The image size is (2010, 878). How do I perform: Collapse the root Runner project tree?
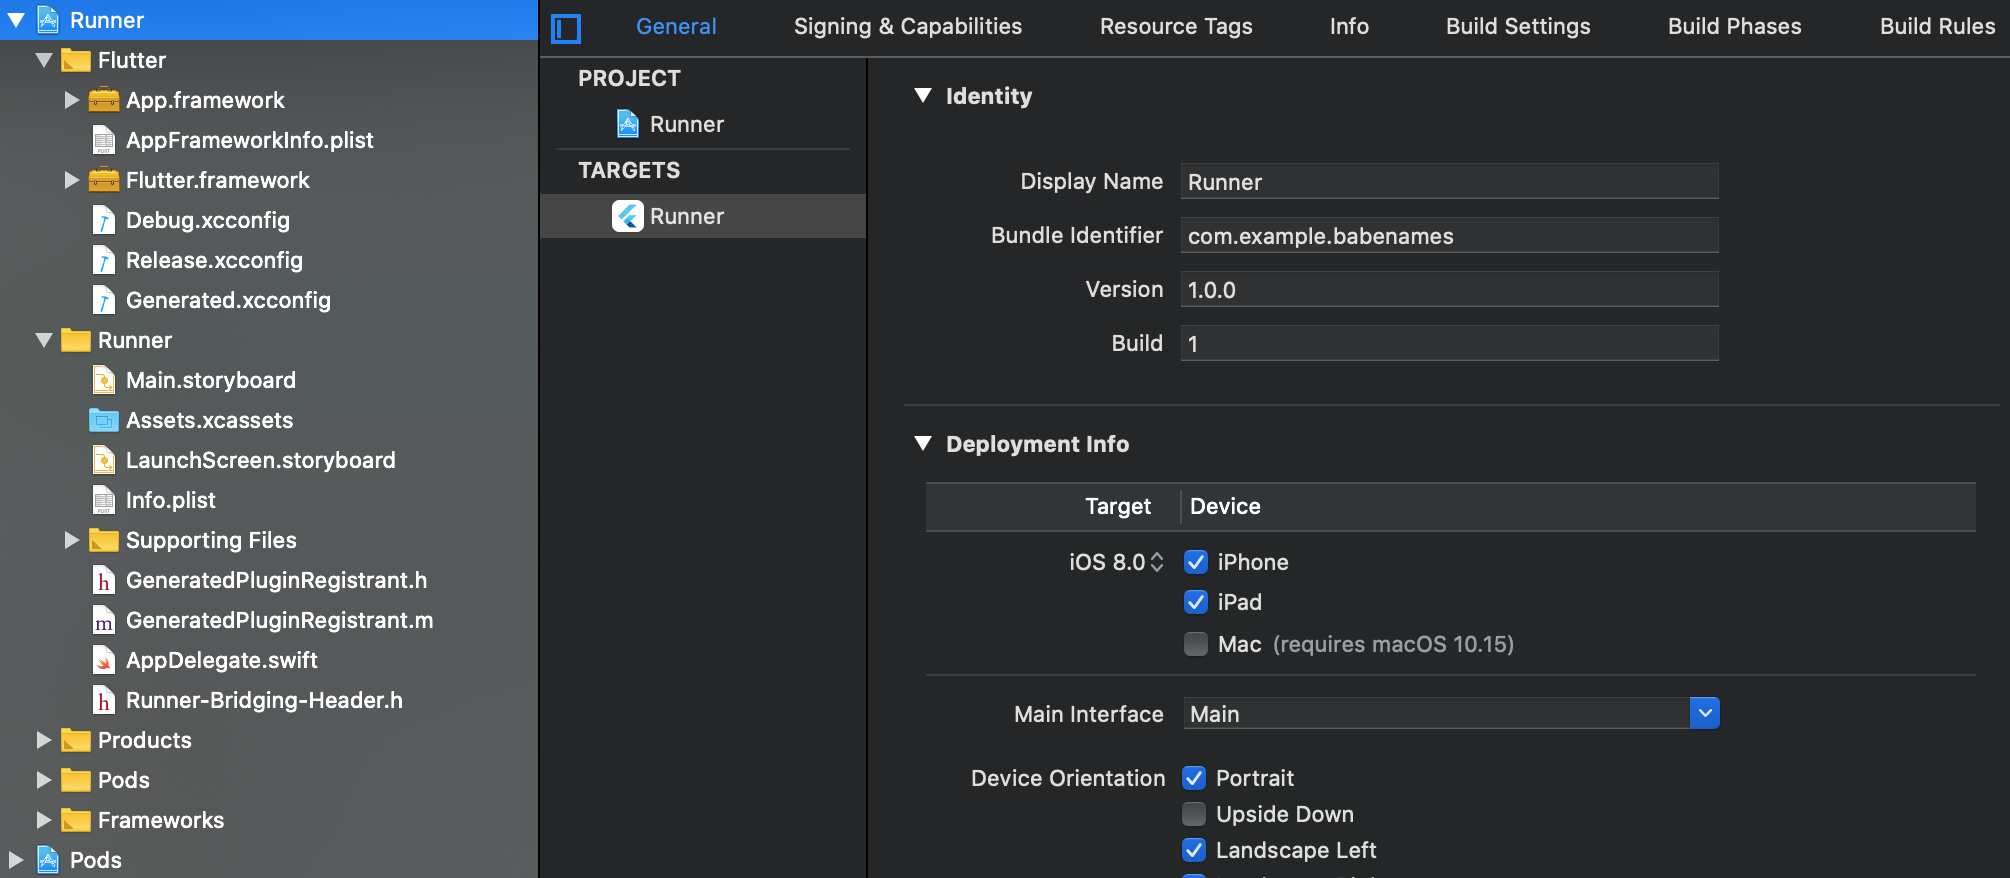coord(16,20)
